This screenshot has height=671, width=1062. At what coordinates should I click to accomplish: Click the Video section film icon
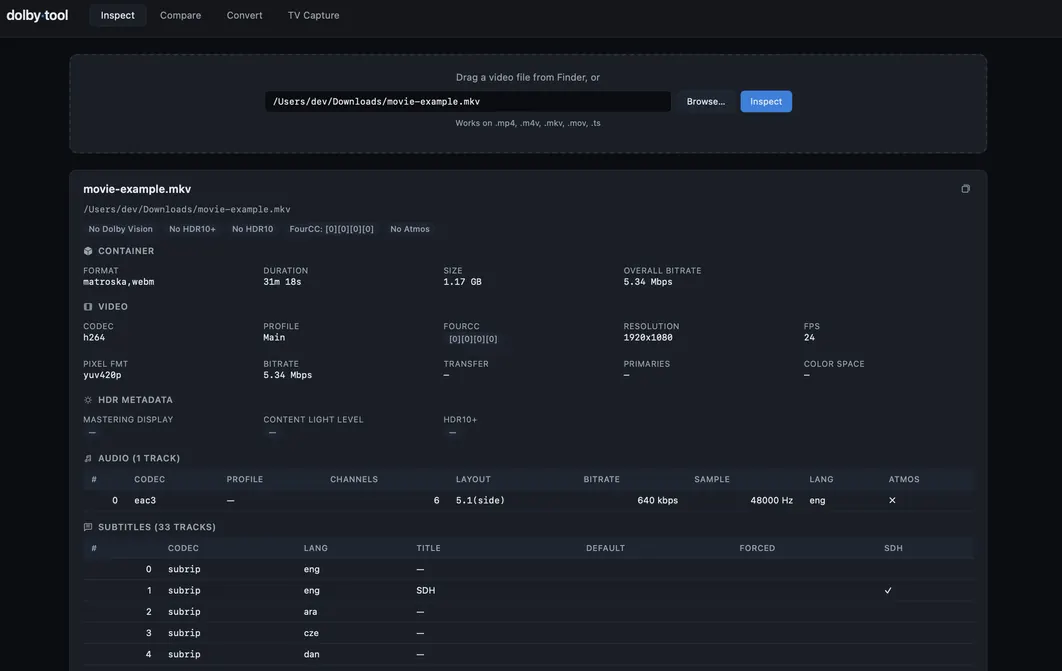pos(88,307)
